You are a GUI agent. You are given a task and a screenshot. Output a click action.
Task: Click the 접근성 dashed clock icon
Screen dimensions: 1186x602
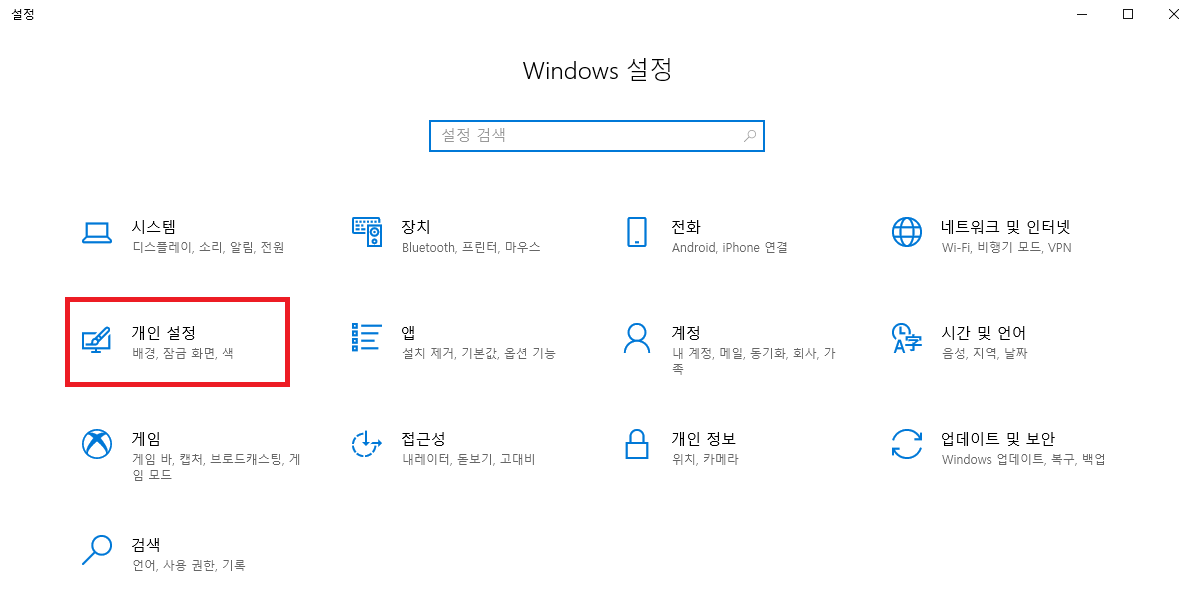(x=368, y=444)
